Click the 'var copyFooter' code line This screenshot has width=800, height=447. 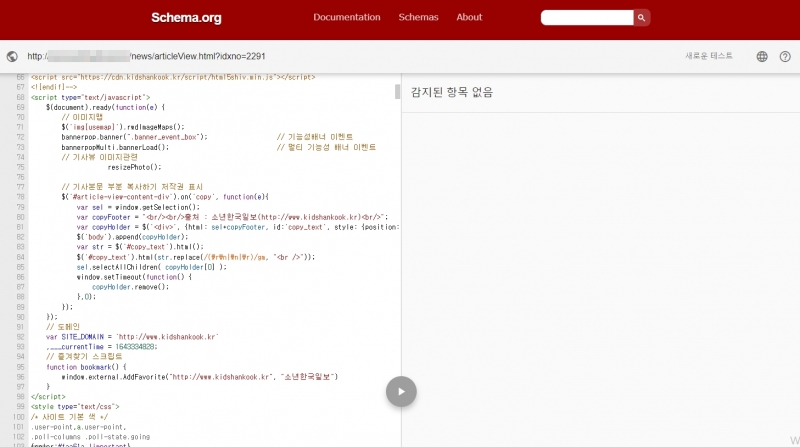click(232, 217)
